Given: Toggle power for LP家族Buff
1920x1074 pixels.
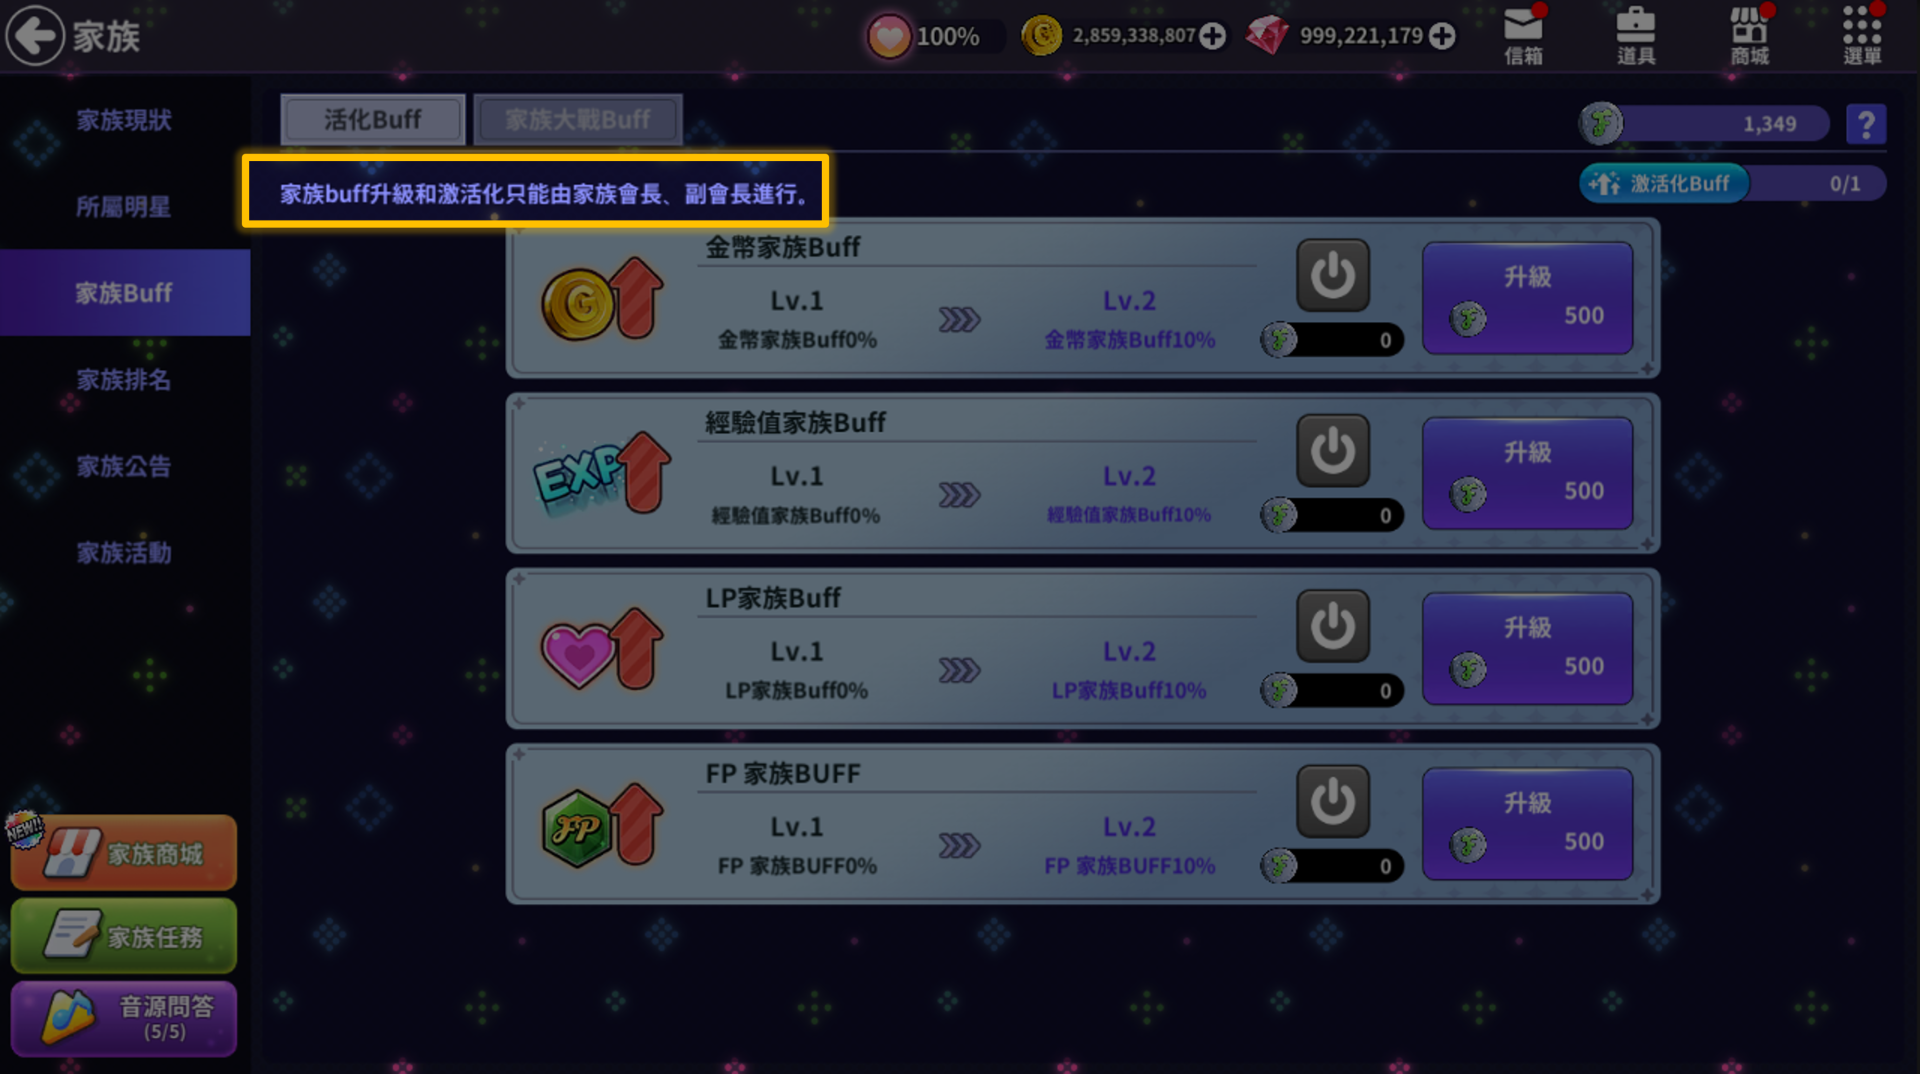Looking at the screenshot, I should pyautogui.click(x=1333, y=626).
